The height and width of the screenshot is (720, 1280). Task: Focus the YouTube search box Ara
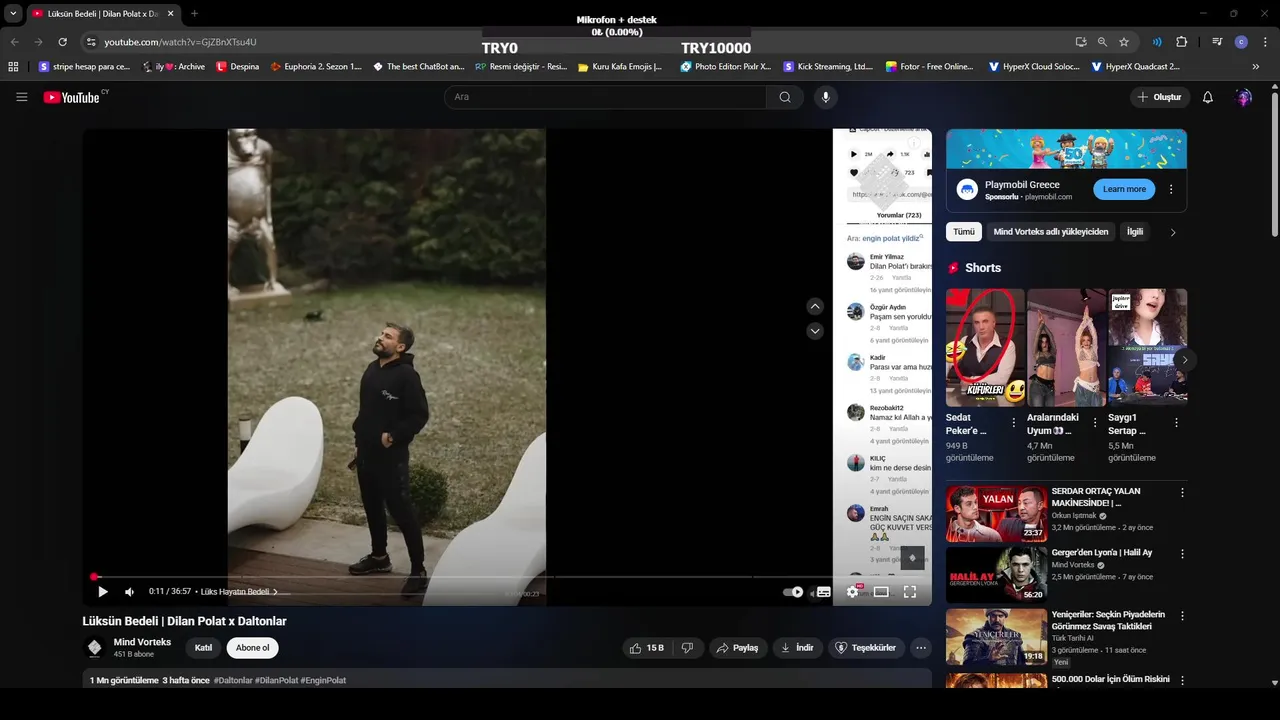(x=605, y=97)
